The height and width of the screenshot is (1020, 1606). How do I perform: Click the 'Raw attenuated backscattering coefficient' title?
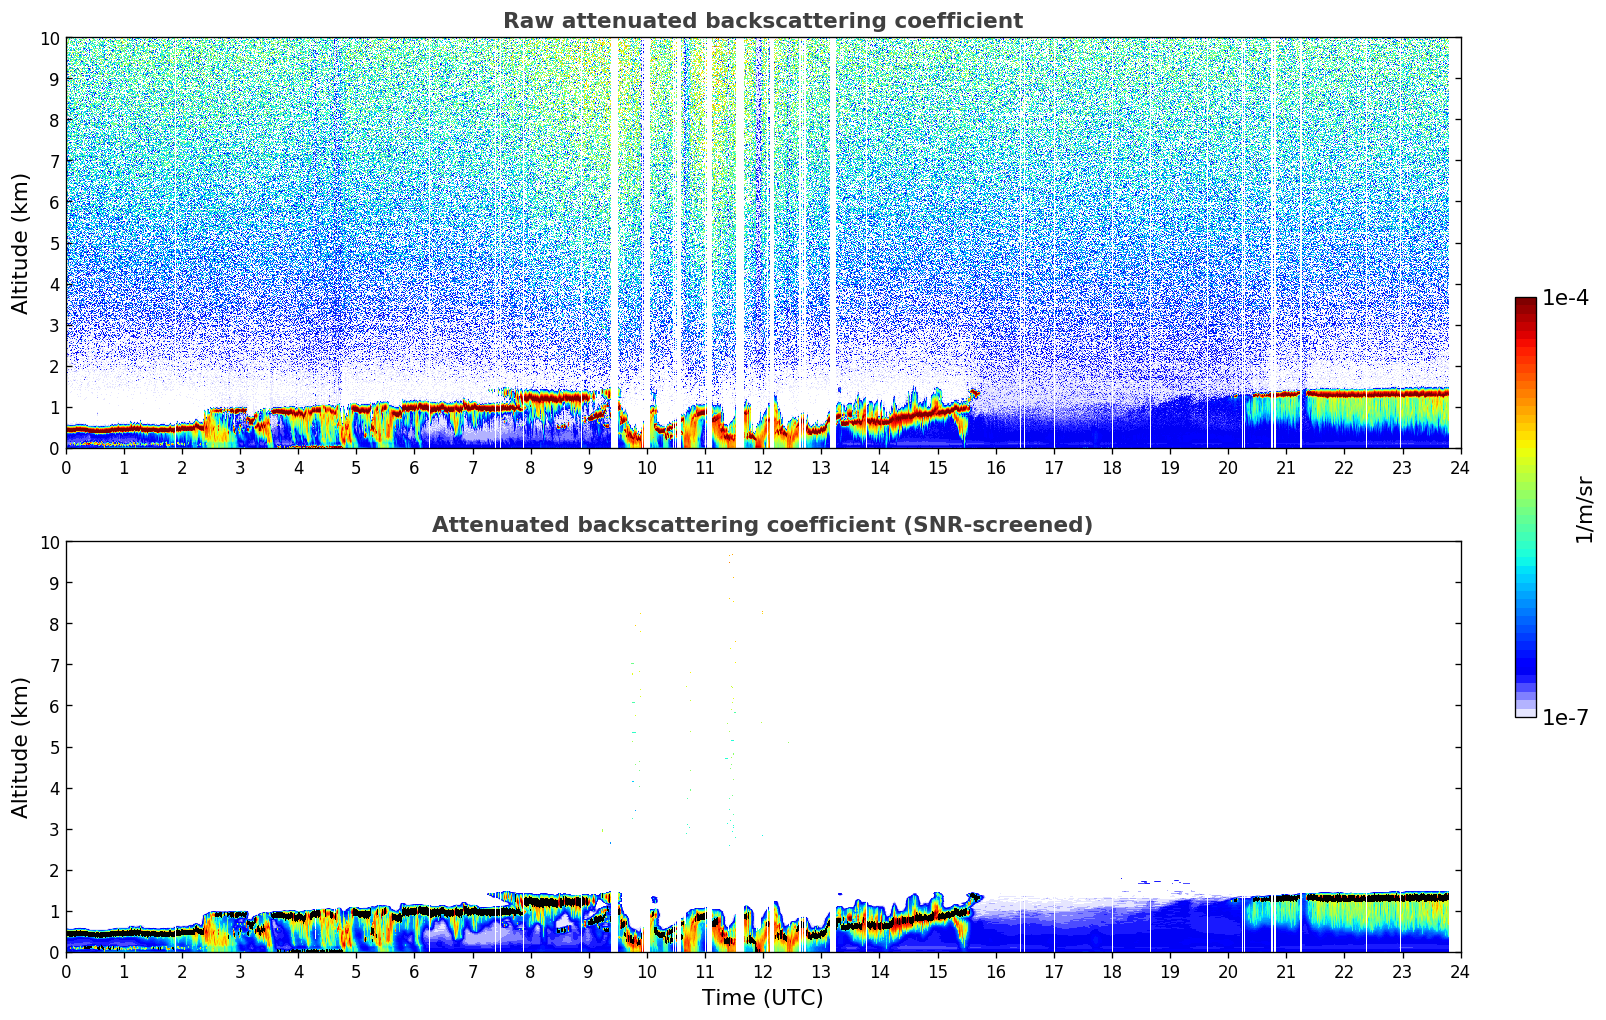[x=762, y=21]
